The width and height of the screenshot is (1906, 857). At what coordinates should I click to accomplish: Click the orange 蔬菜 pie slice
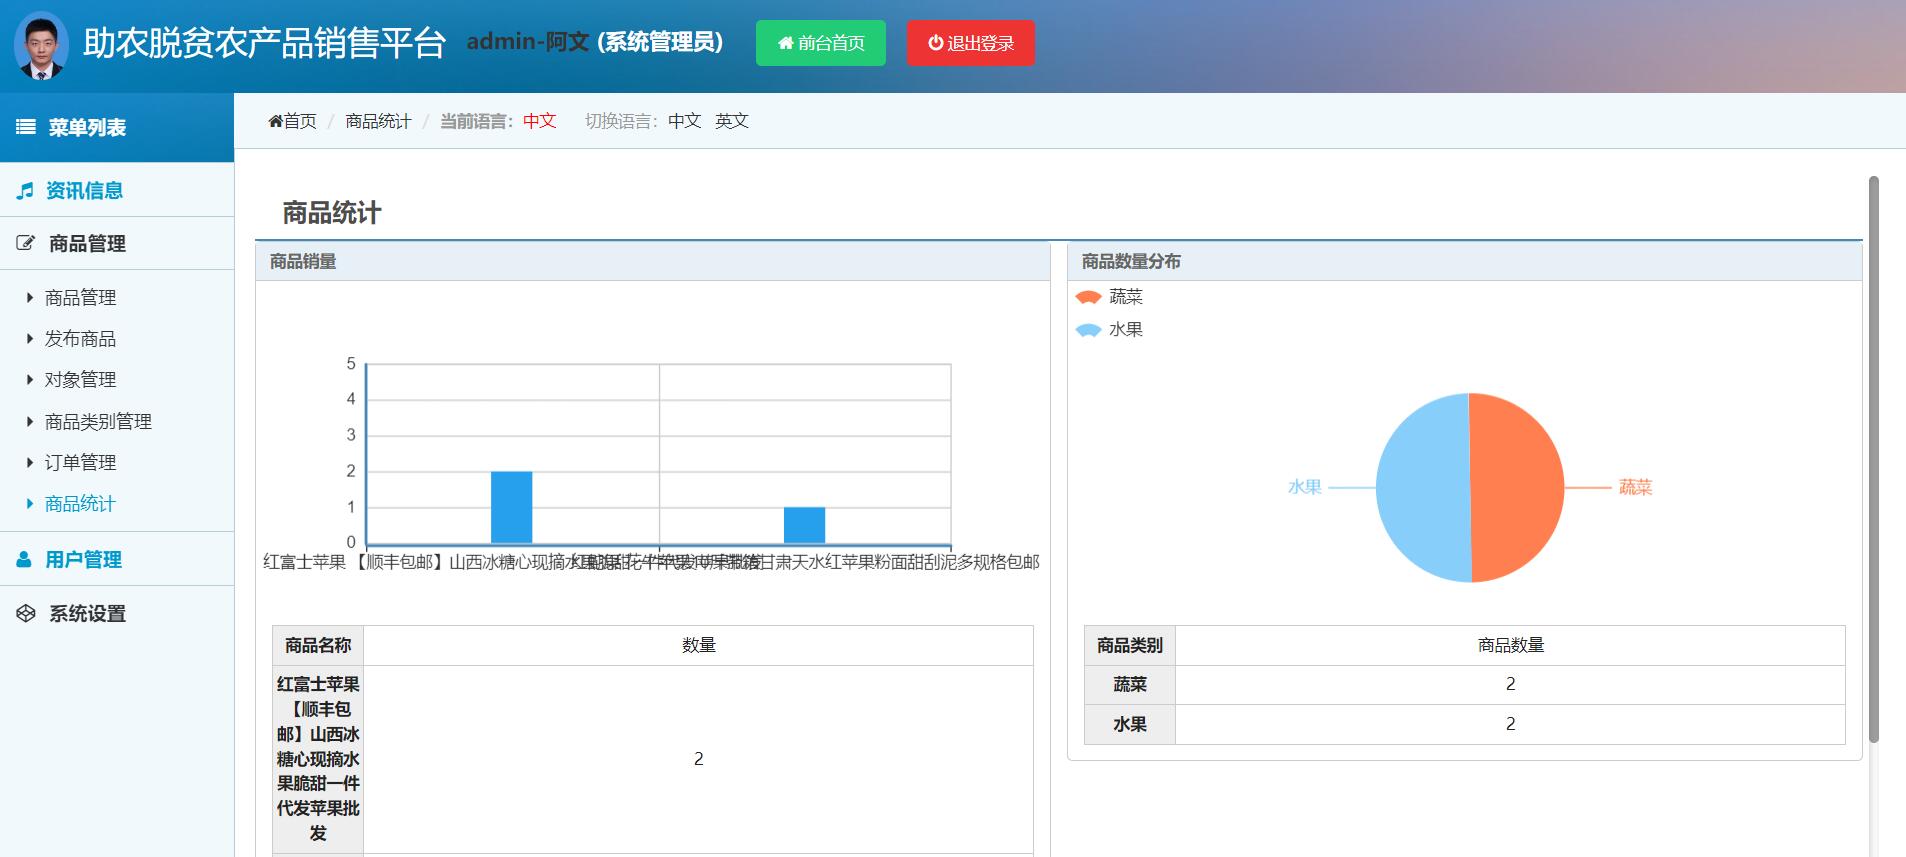pyautogui.click(x=1516, y=487)
